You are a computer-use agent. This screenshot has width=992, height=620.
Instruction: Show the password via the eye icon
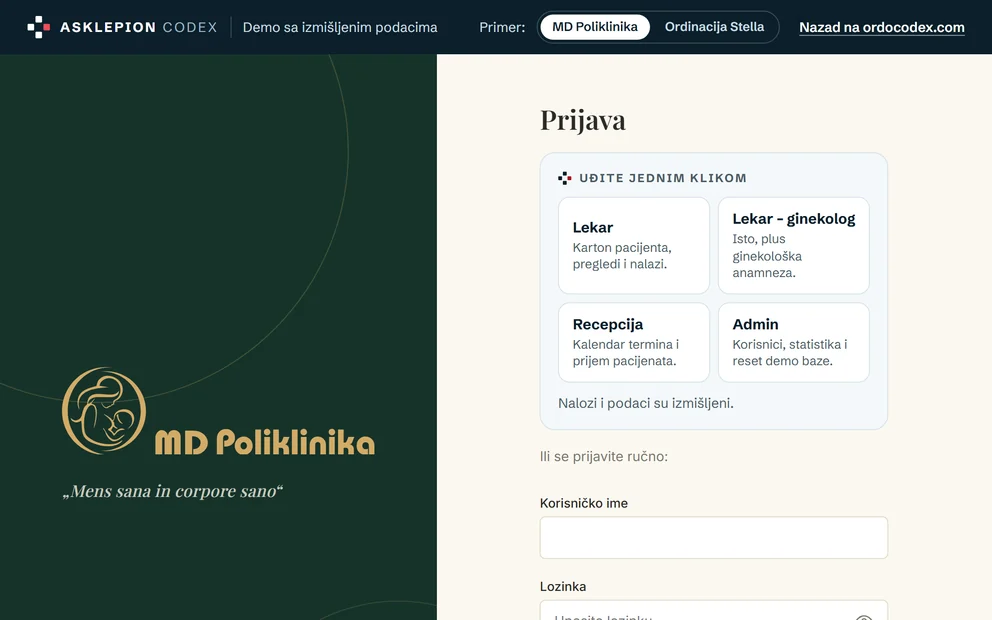pos(864,617)
